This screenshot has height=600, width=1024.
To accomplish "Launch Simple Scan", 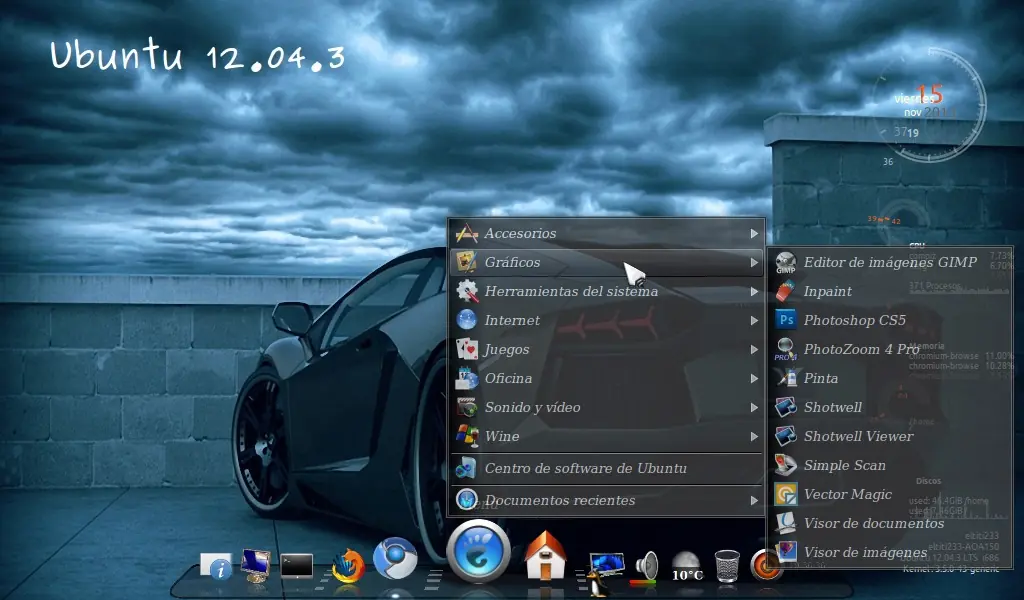I will pyautogui.click(x=890, y=466).
